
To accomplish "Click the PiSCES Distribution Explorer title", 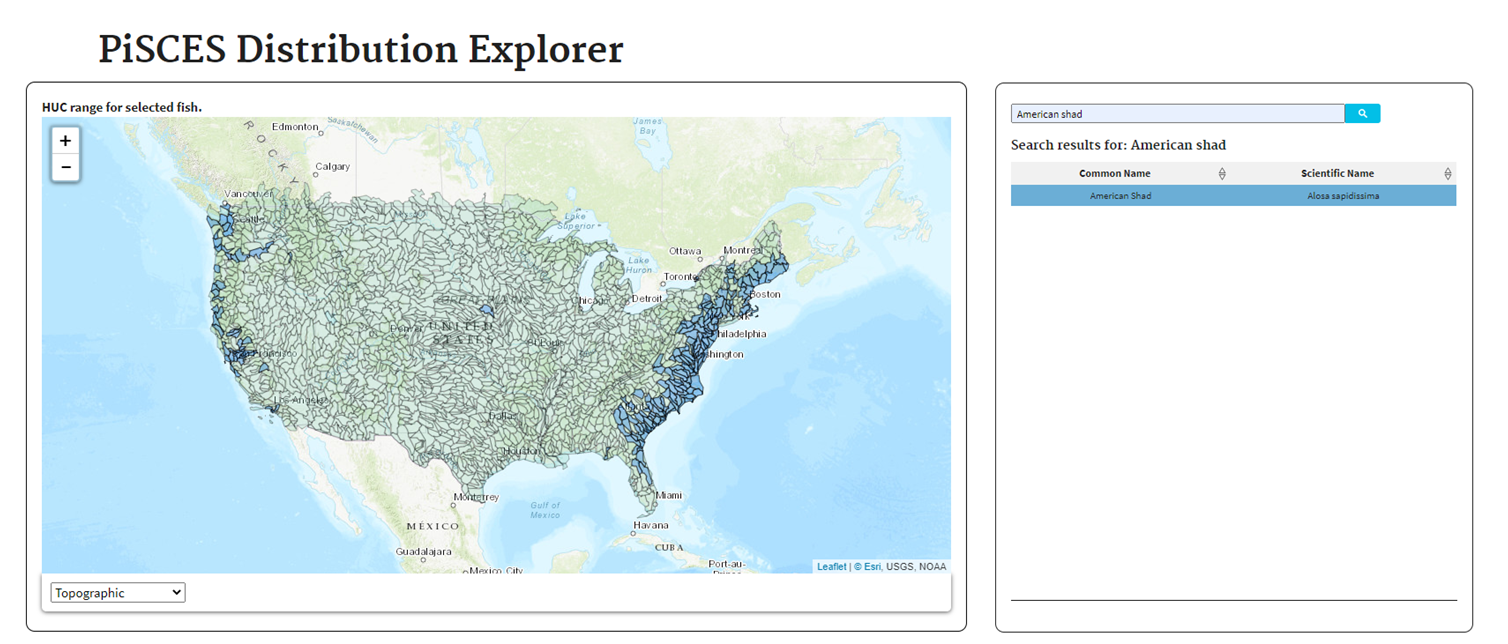I will tap(361, 49).
